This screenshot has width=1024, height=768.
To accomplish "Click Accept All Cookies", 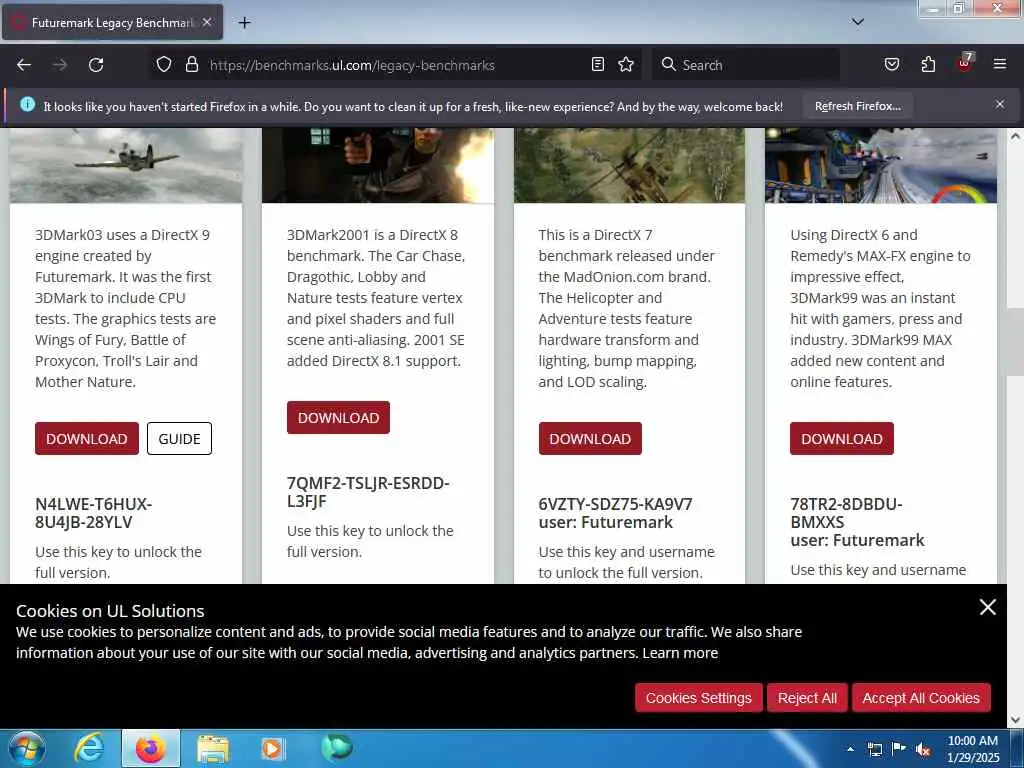I will 921,698.
